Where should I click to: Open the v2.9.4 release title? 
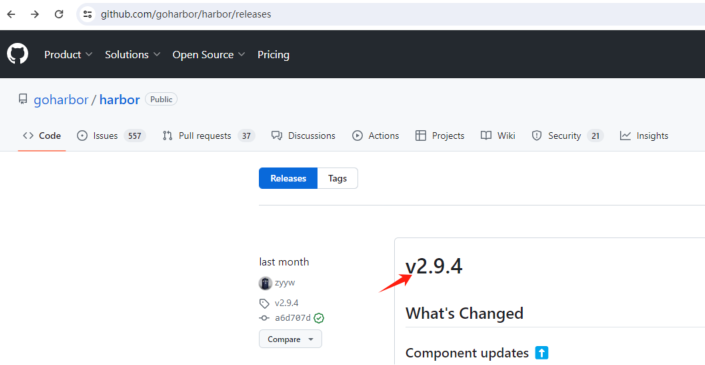434,267
